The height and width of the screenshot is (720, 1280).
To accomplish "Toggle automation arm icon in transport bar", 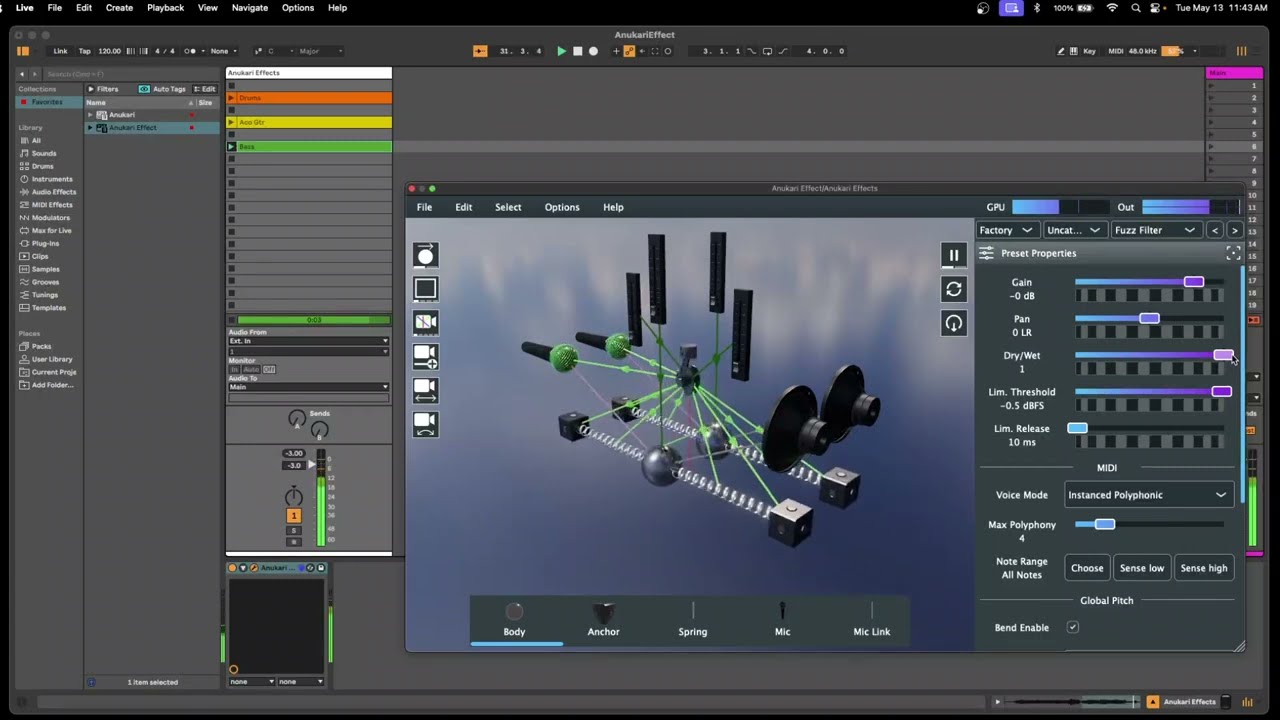I will [x=629, y=51].
